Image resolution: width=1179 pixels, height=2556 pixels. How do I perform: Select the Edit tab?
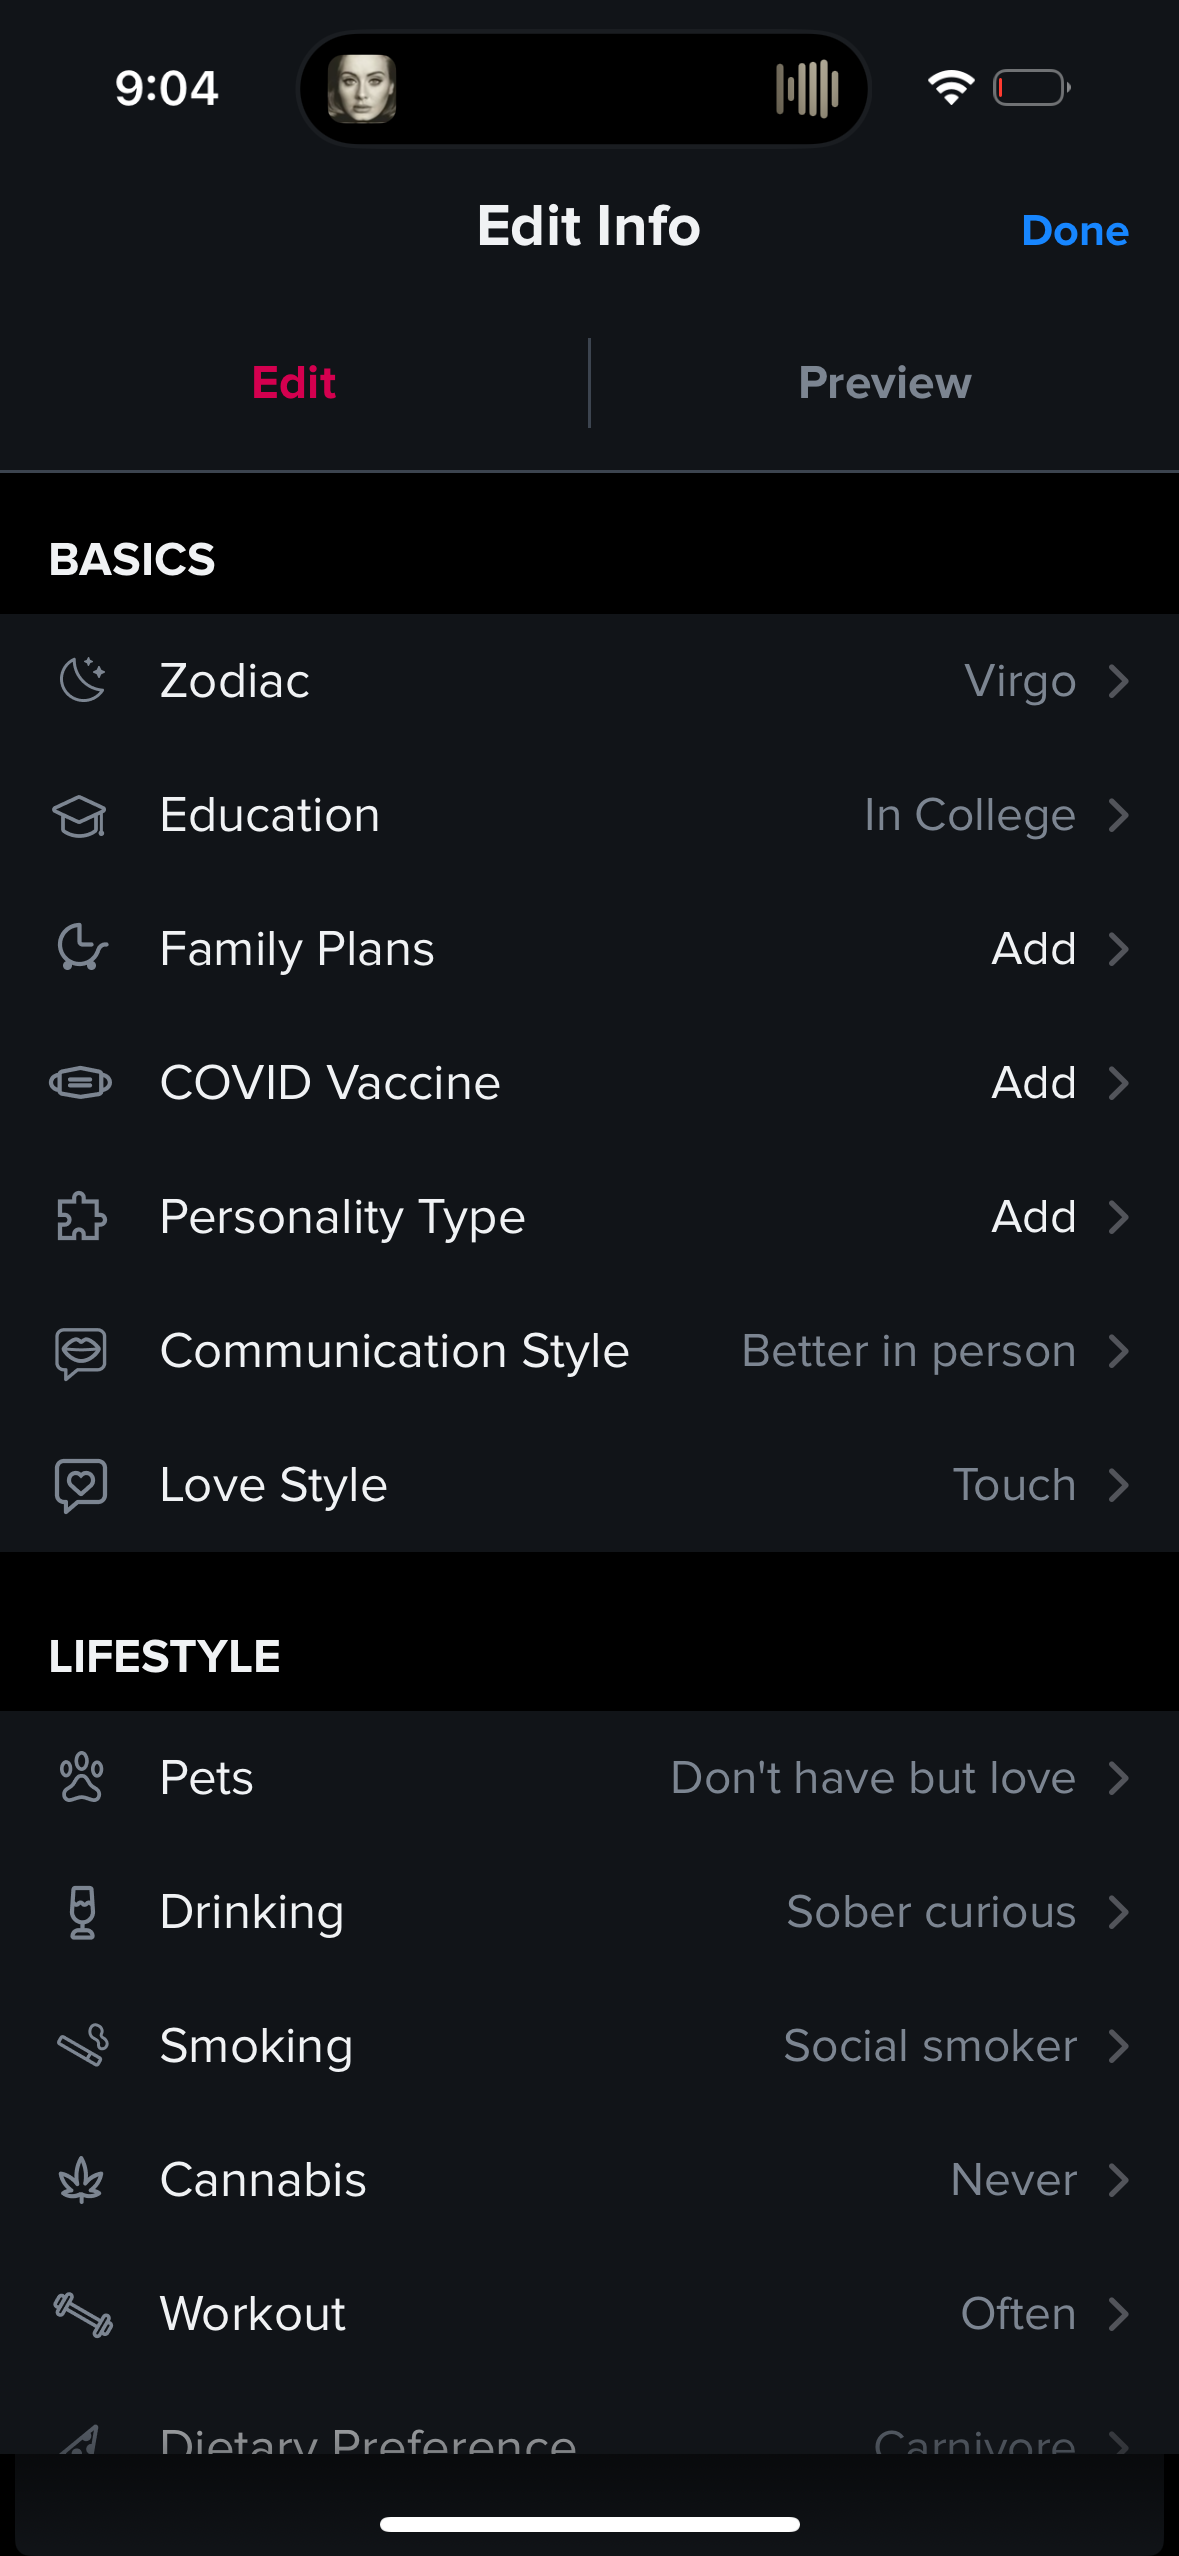tap(294, 383)
